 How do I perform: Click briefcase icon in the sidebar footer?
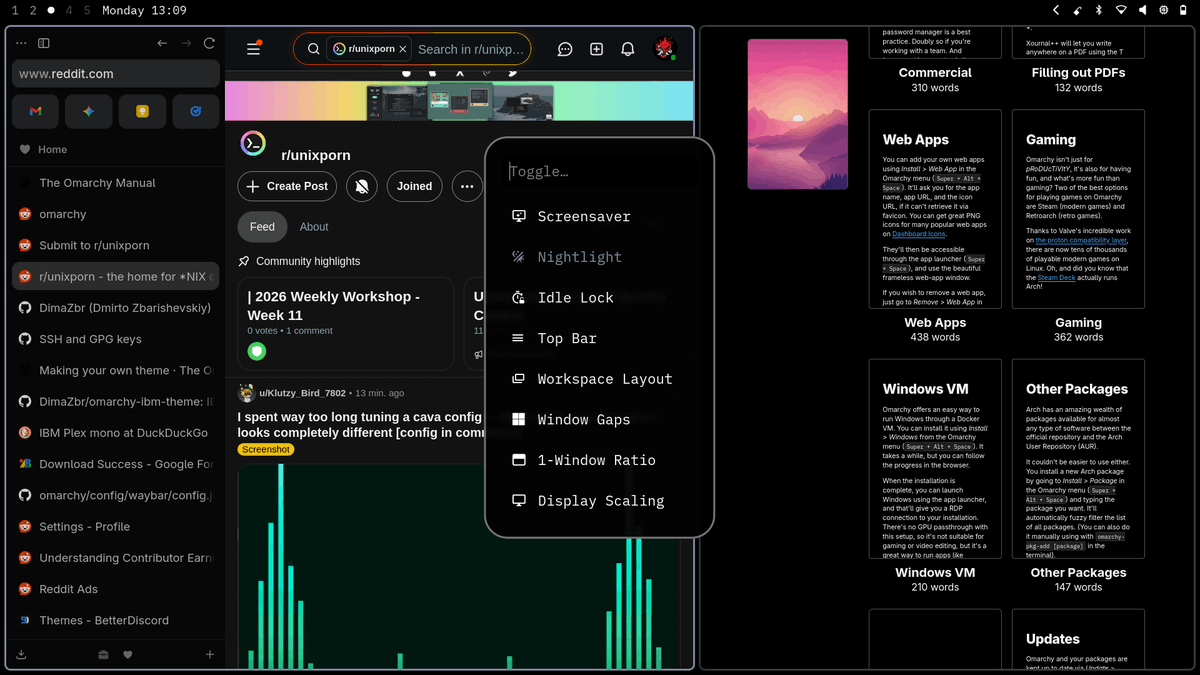pos(104,655)
